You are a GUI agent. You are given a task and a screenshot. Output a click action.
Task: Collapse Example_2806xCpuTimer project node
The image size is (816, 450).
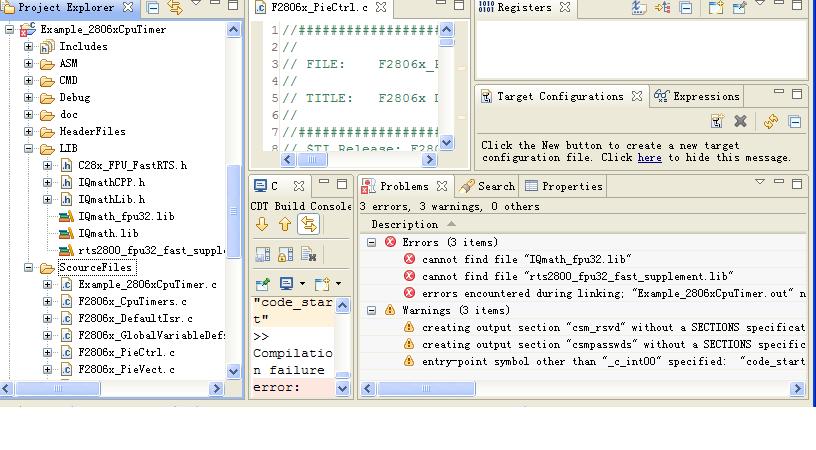coord(9,30)
